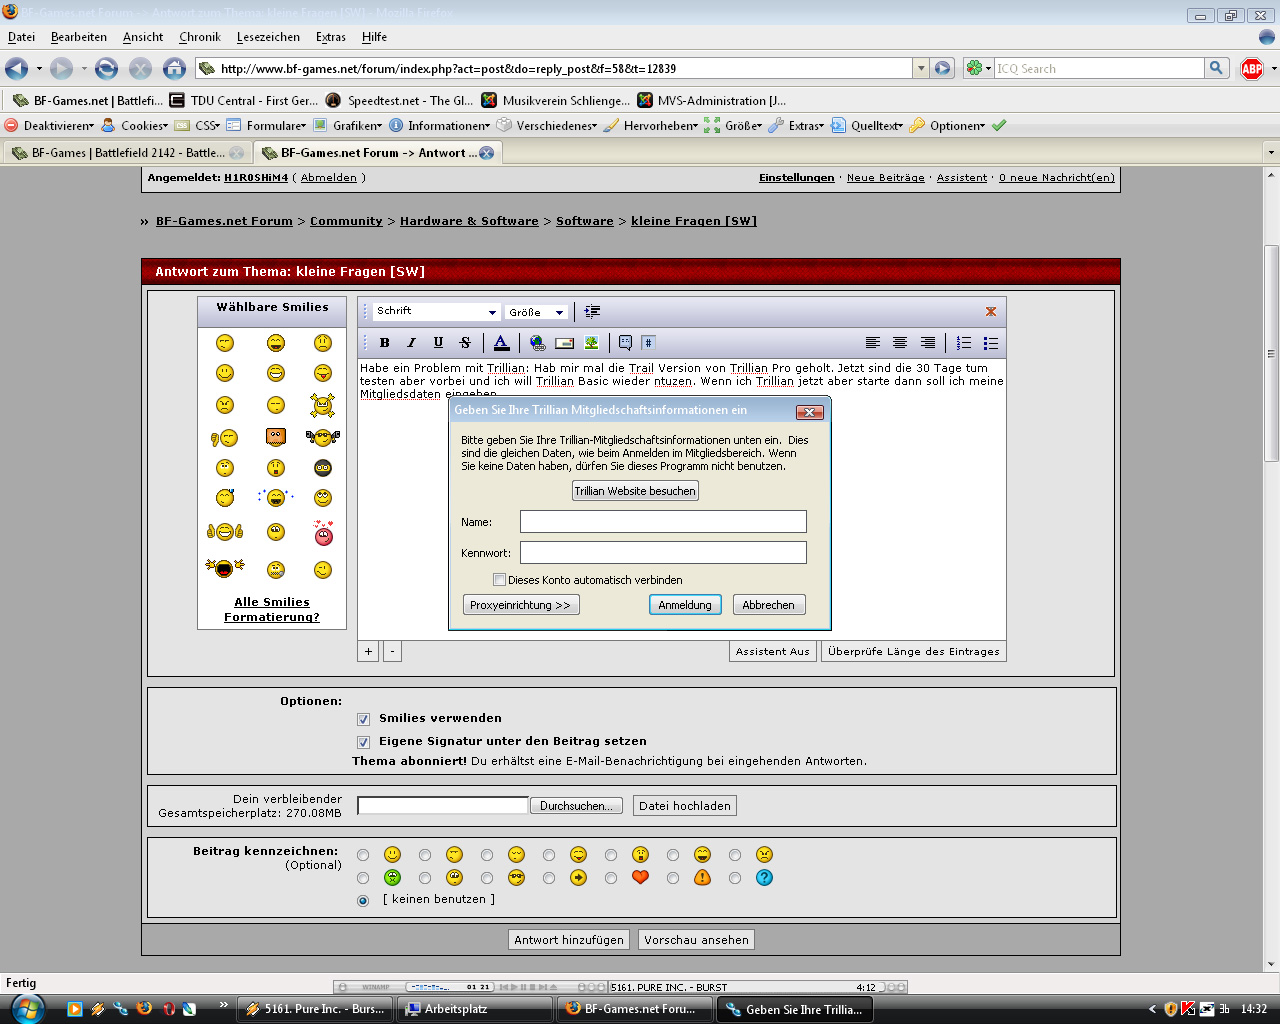Insert a bulleted list
Screen dimensions: 1280x1024
(991, 343)
